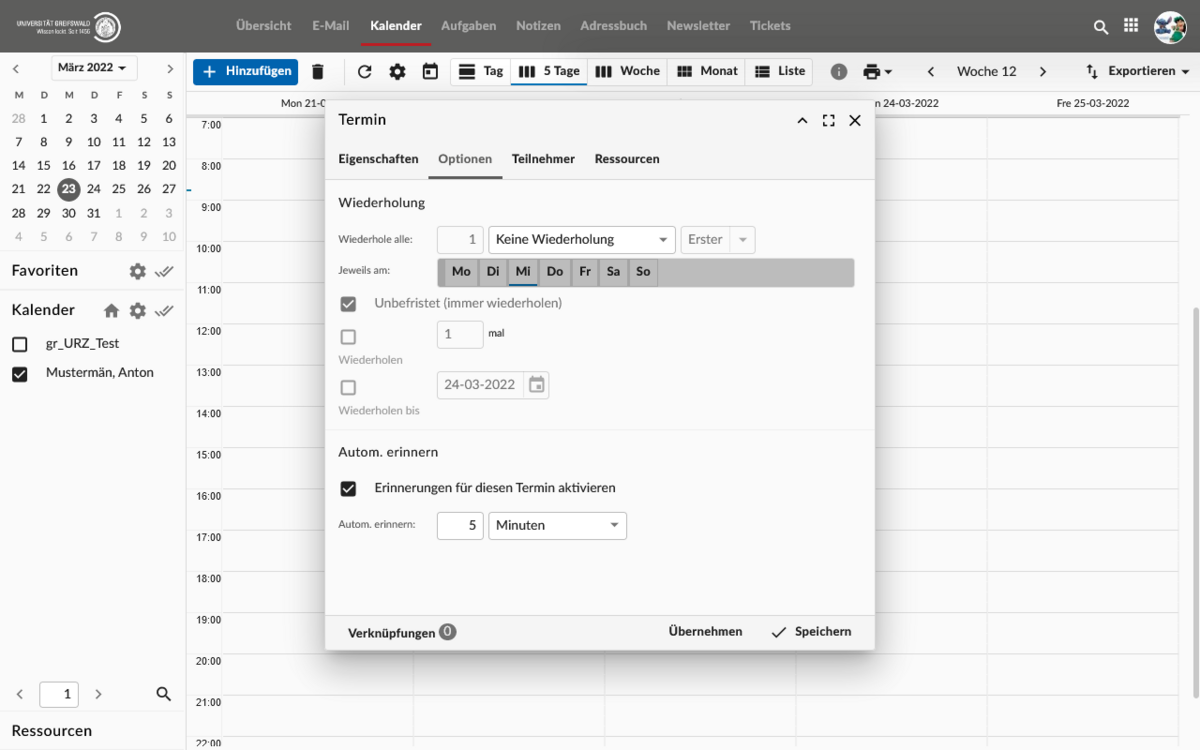Open the Aufgaben menu item
Screen dimensions: 1200x750
468,26
